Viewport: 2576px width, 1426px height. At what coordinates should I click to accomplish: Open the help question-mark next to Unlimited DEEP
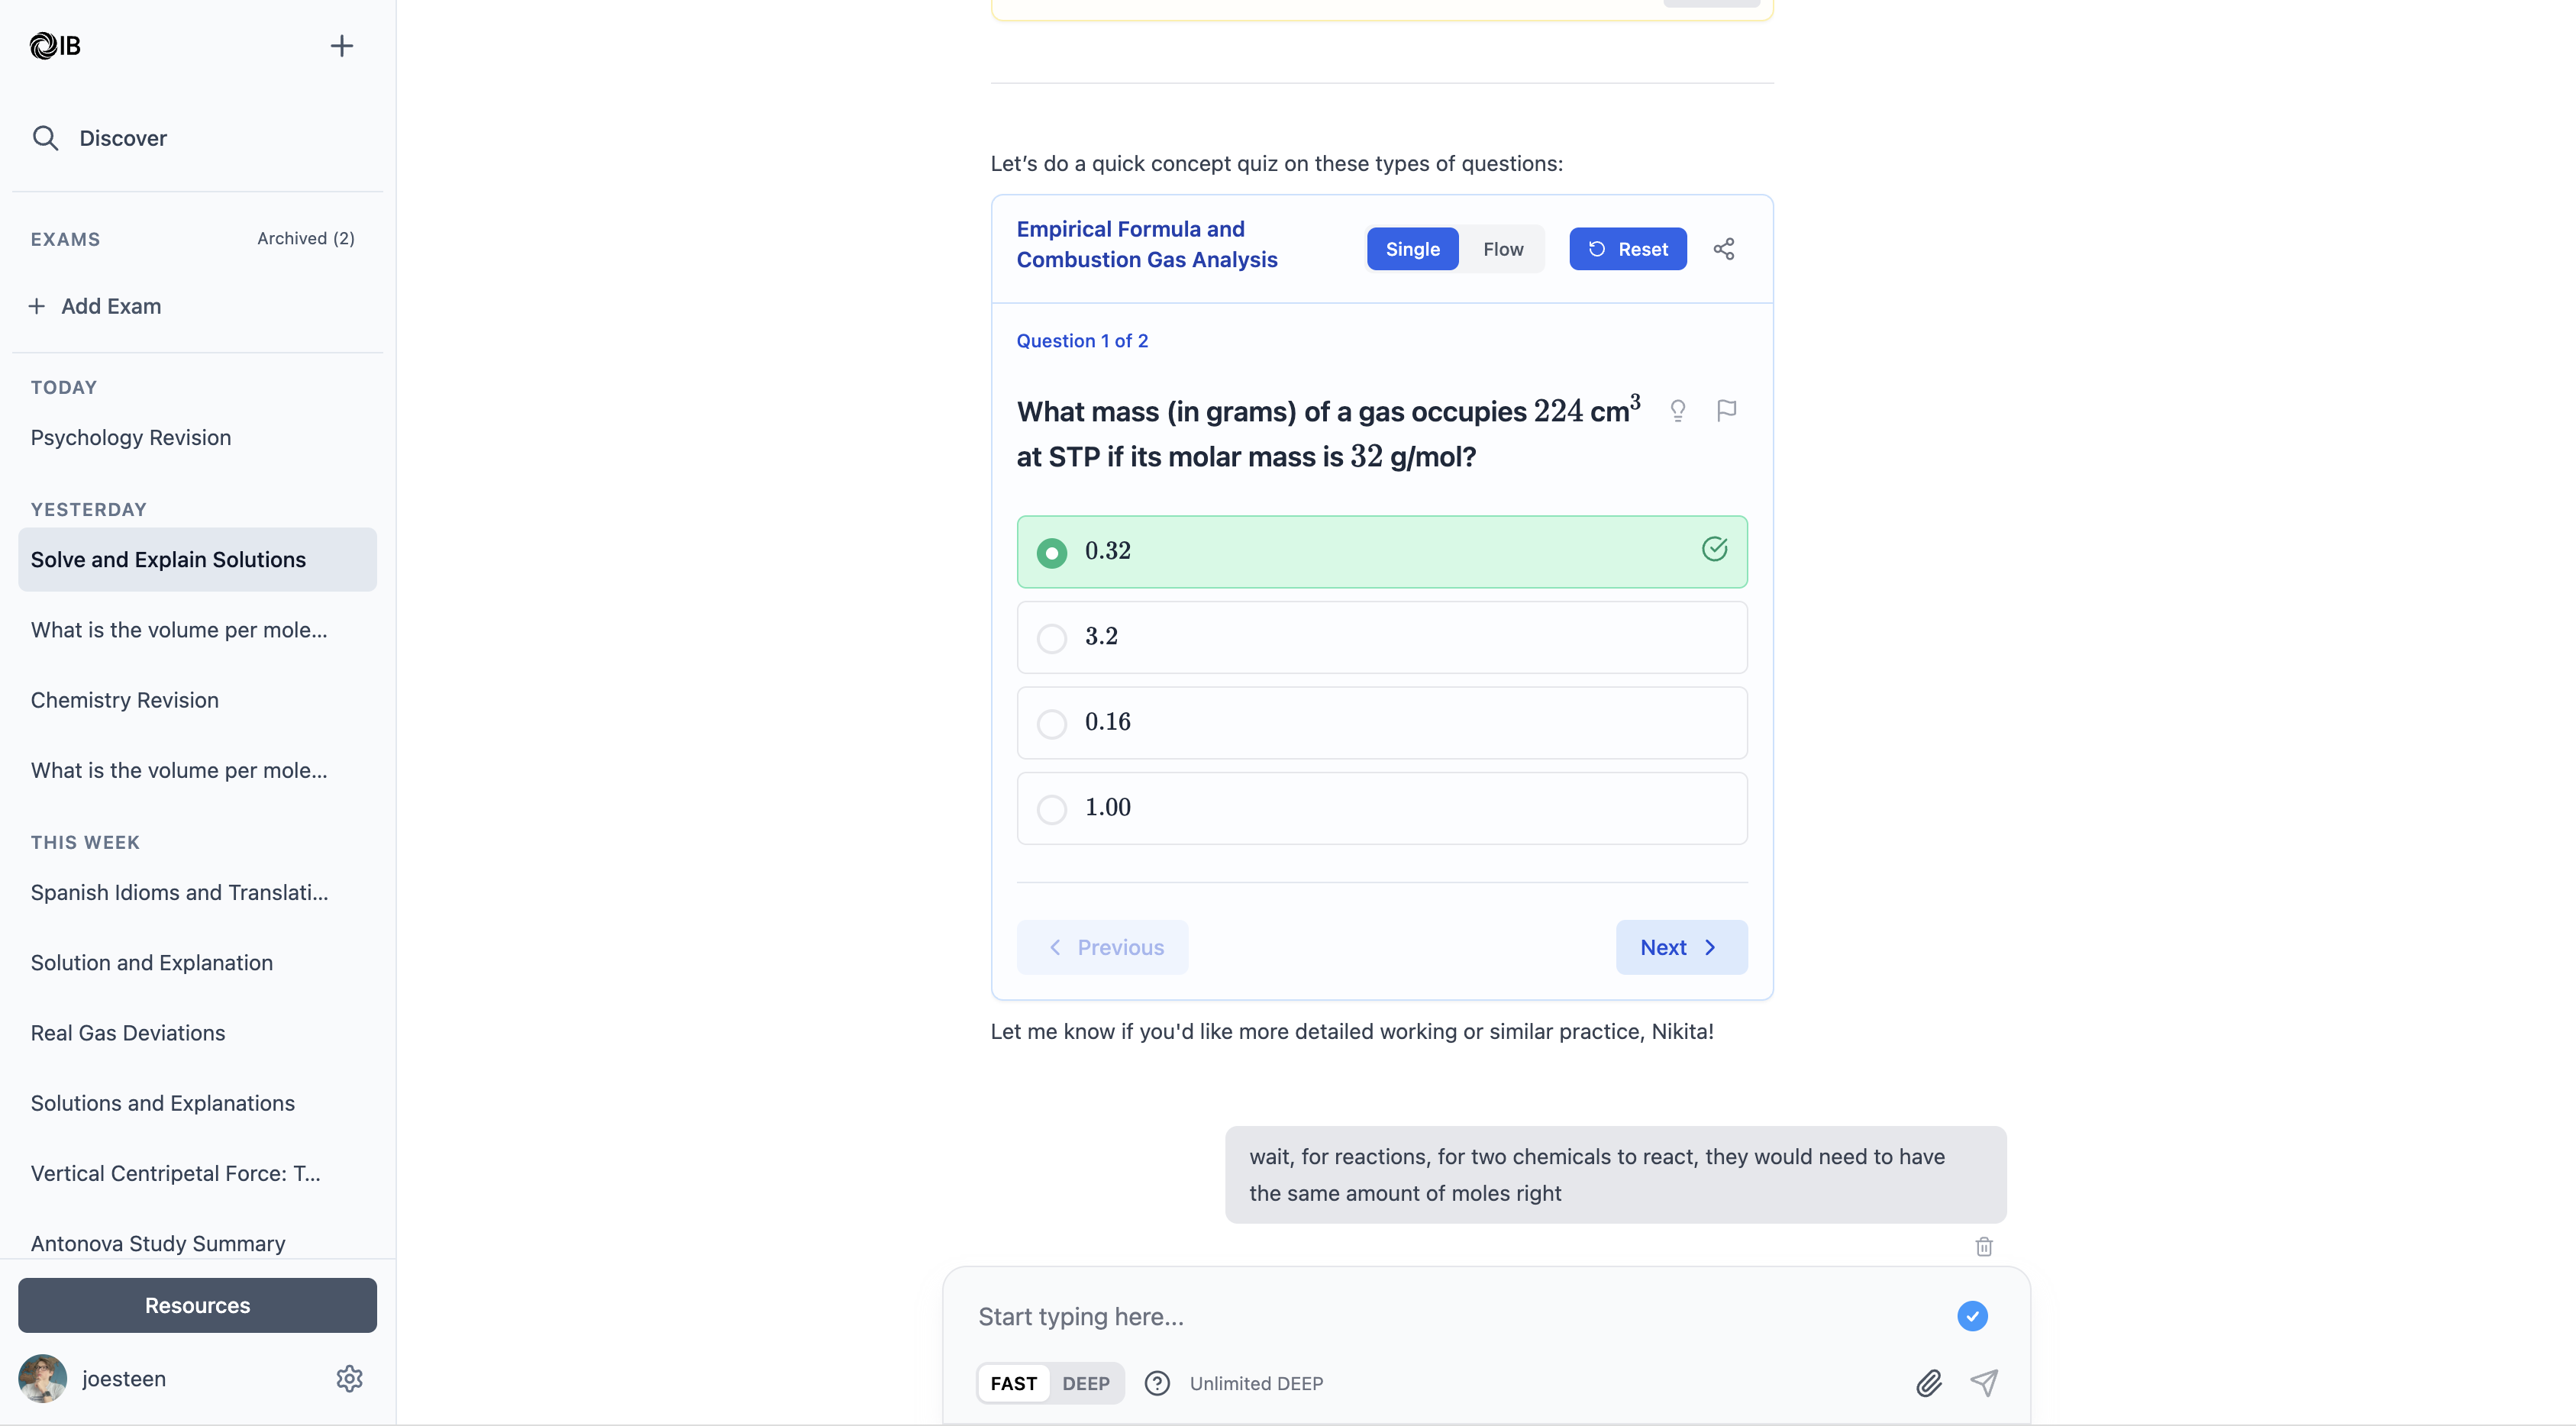pyautogui.click(x=1157, y=1383)
